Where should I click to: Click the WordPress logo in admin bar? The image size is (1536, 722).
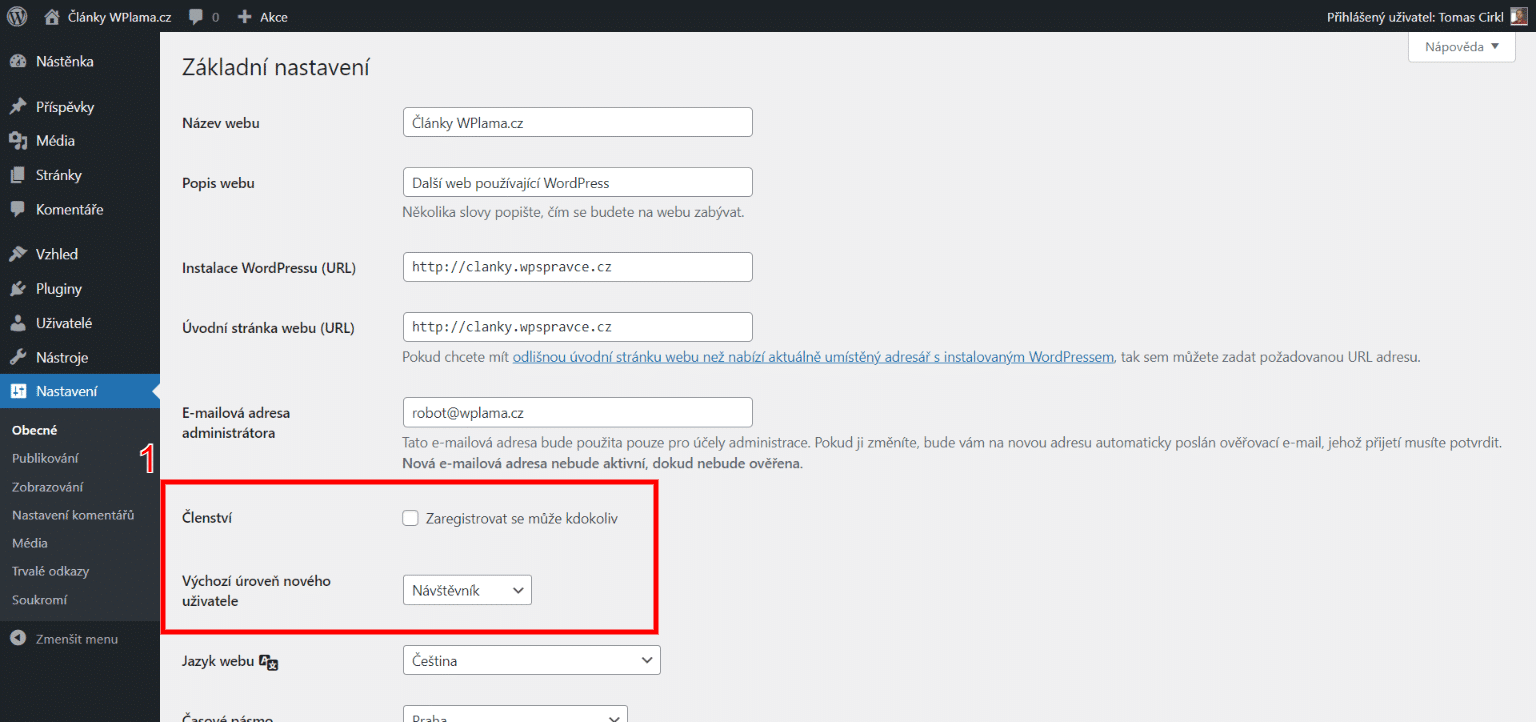point(17,16)
